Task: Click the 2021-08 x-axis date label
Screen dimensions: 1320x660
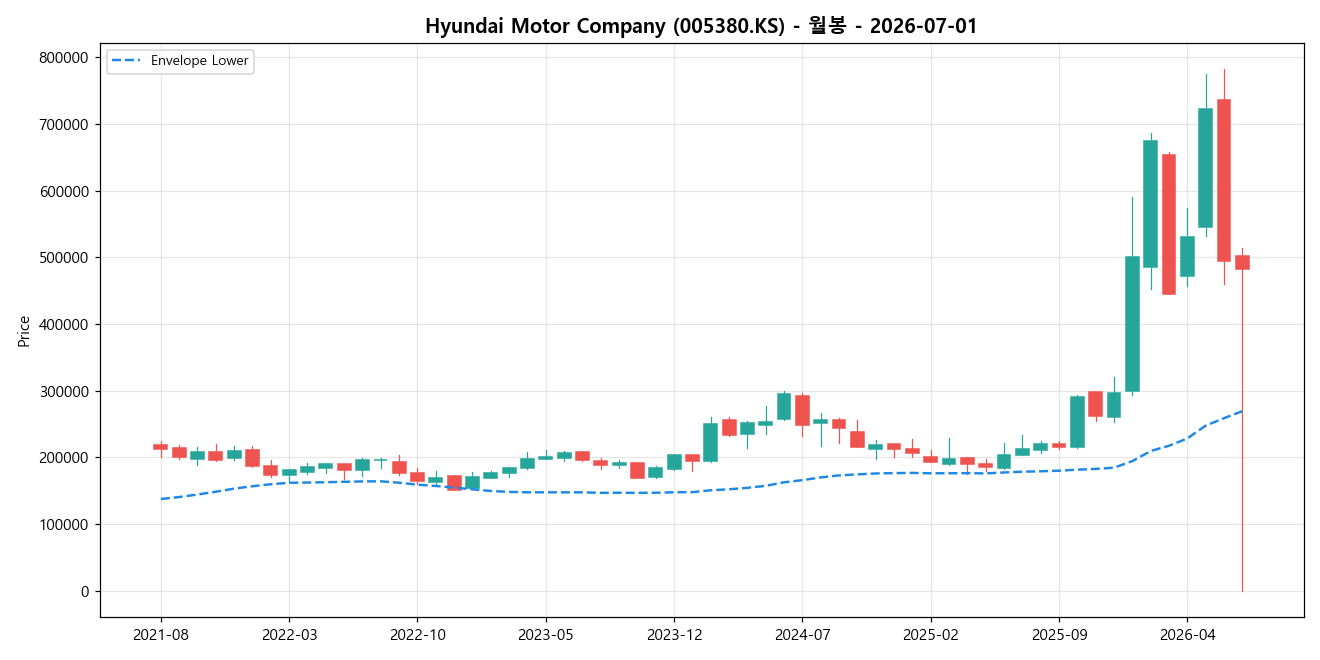Action: point(161,634)
